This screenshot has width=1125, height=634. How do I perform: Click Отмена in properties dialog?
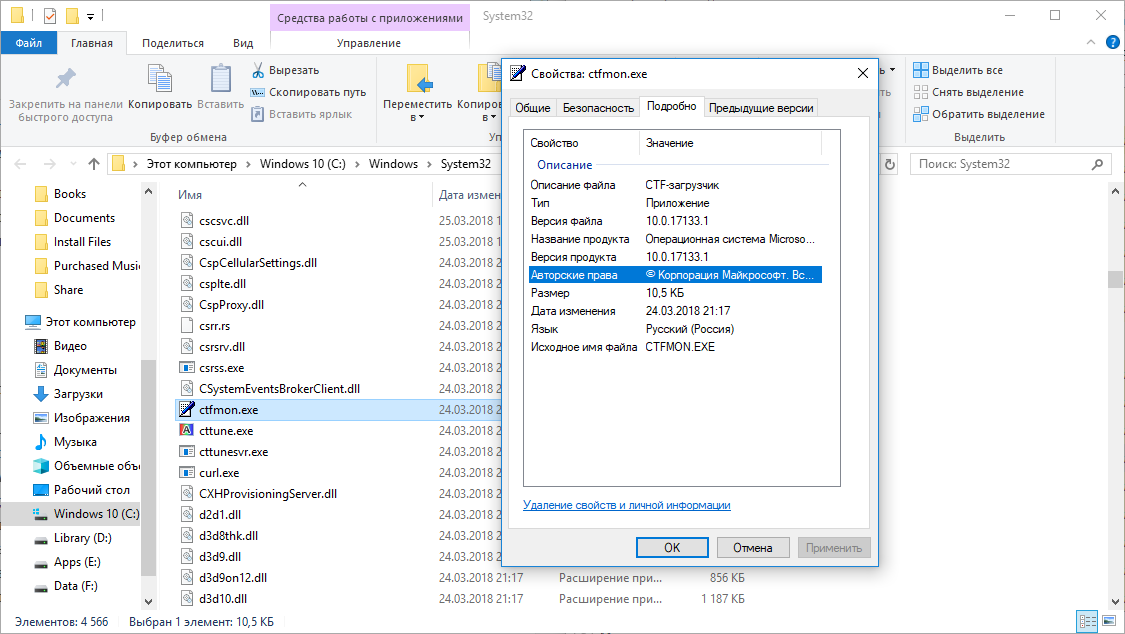[x=753, y=547]
